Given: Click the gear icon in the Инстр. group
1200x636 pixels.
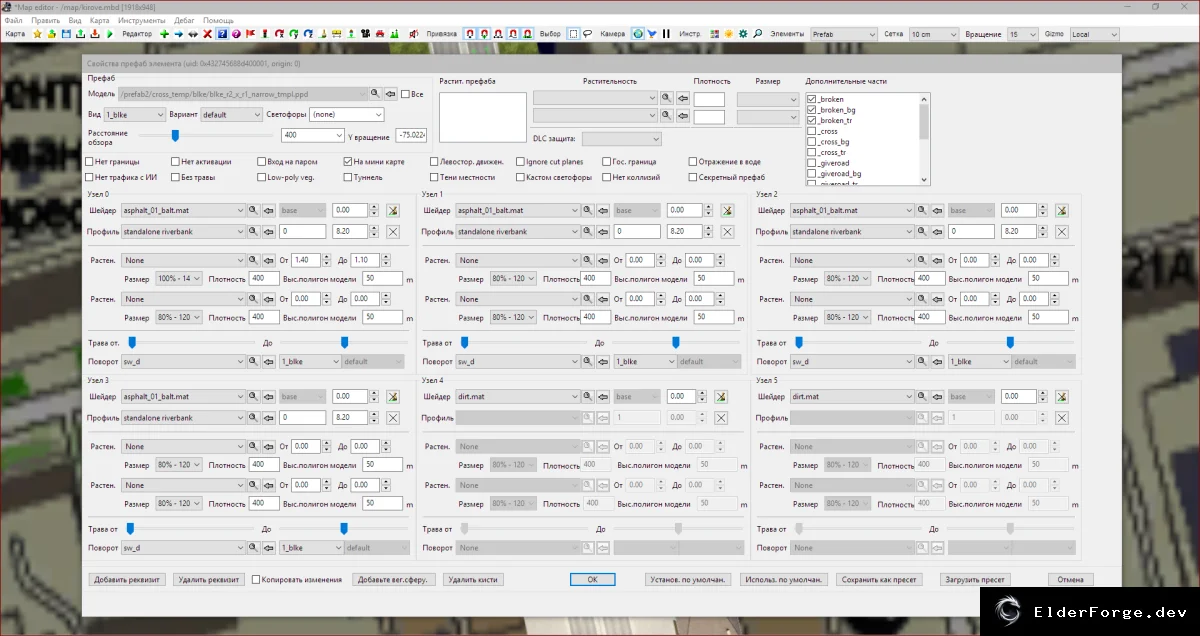Looking at the screenshot, I should pos(743,34).
